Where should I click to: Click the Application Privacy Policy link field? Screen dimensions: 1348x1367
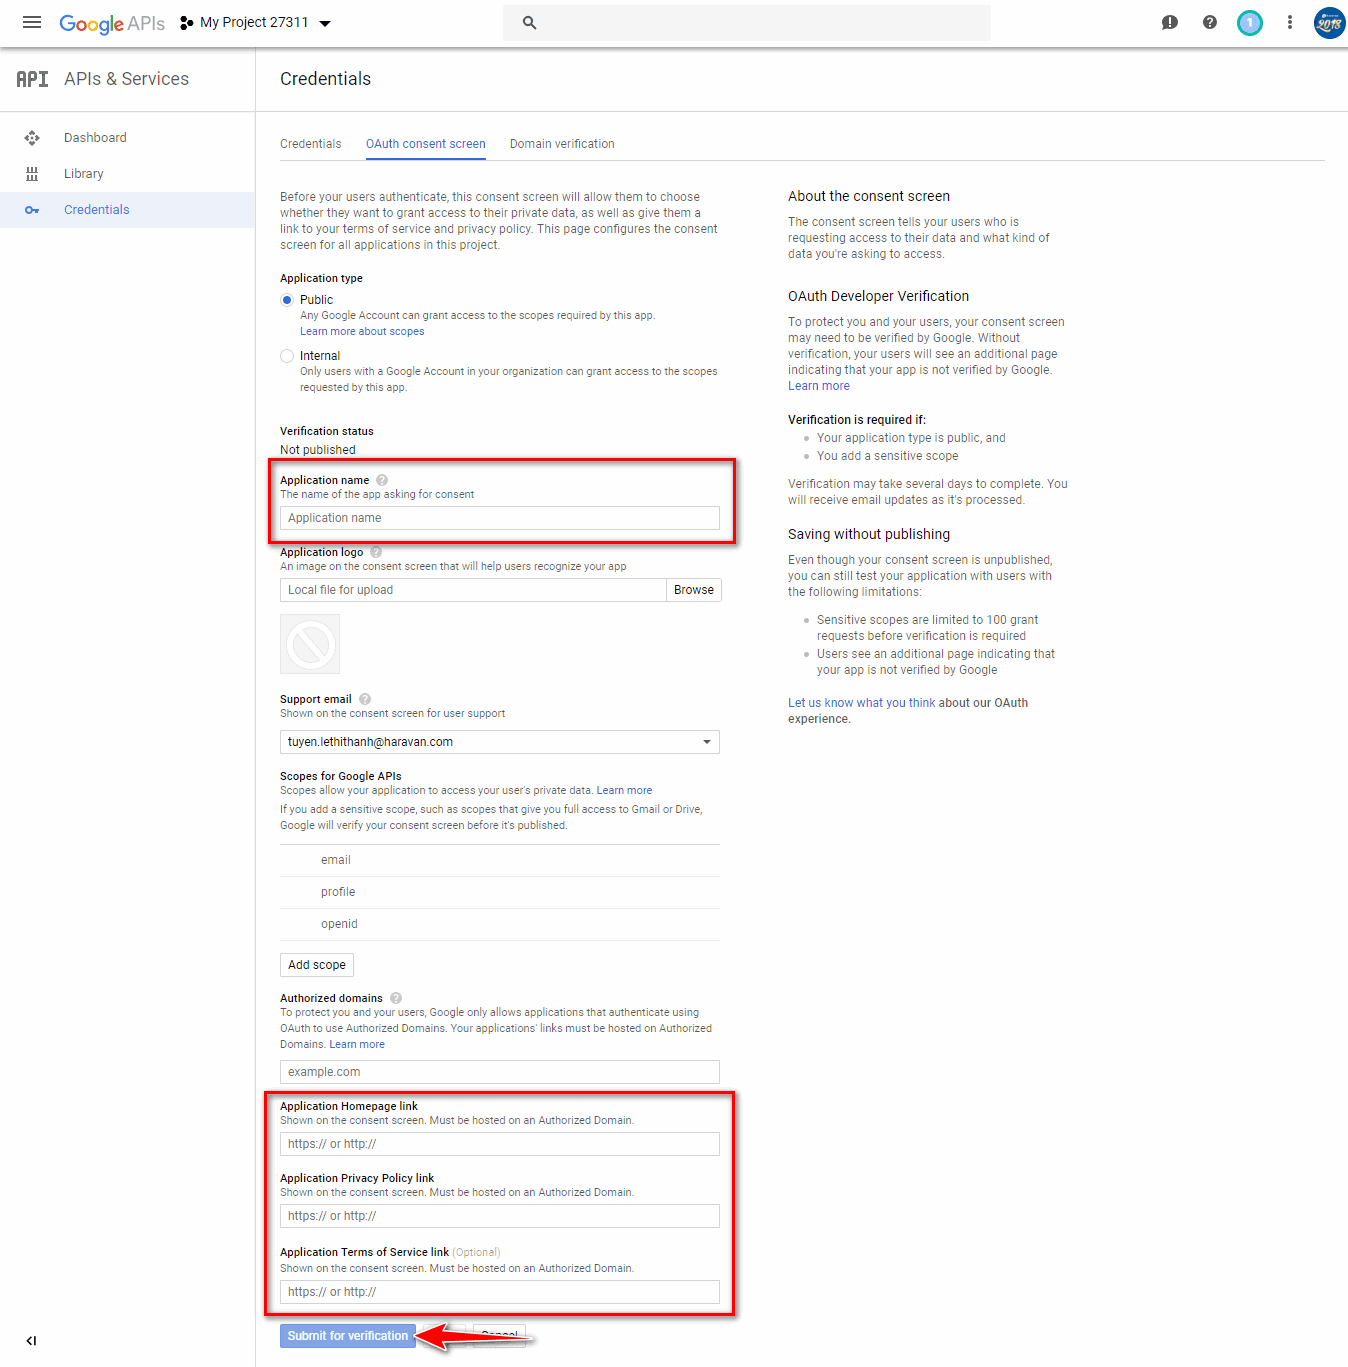coord(500,1216)
